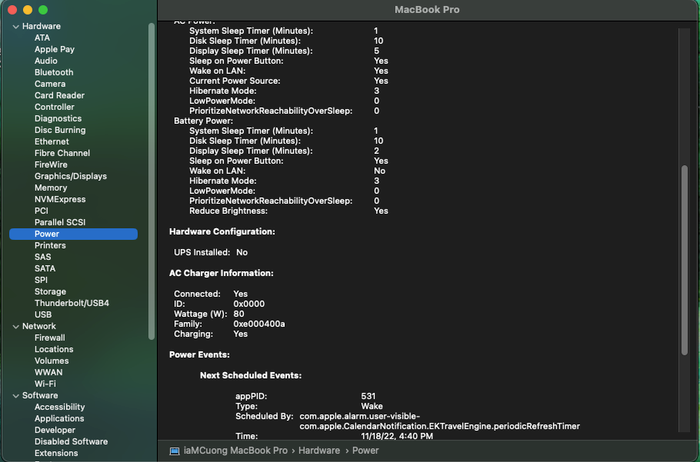Select Camera in the sidebar

pyautogui.click(x=50, y=84)
